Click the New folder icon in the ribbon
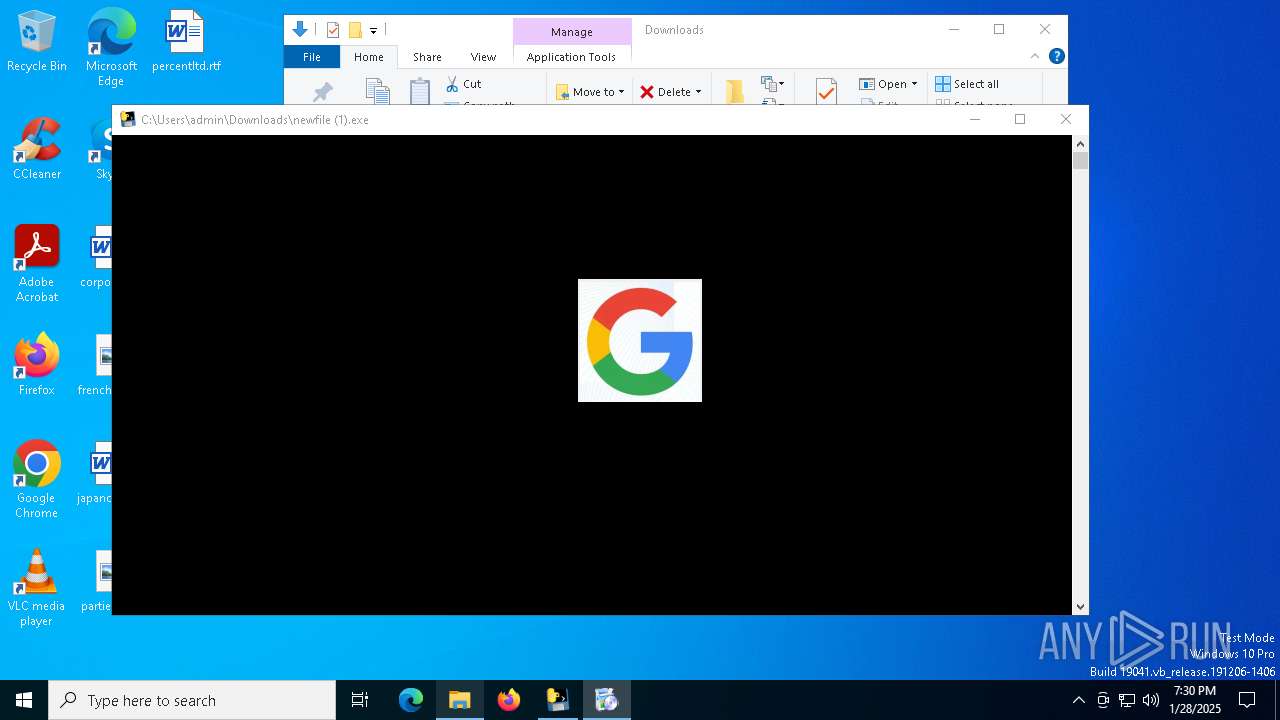 pos(734,92)
